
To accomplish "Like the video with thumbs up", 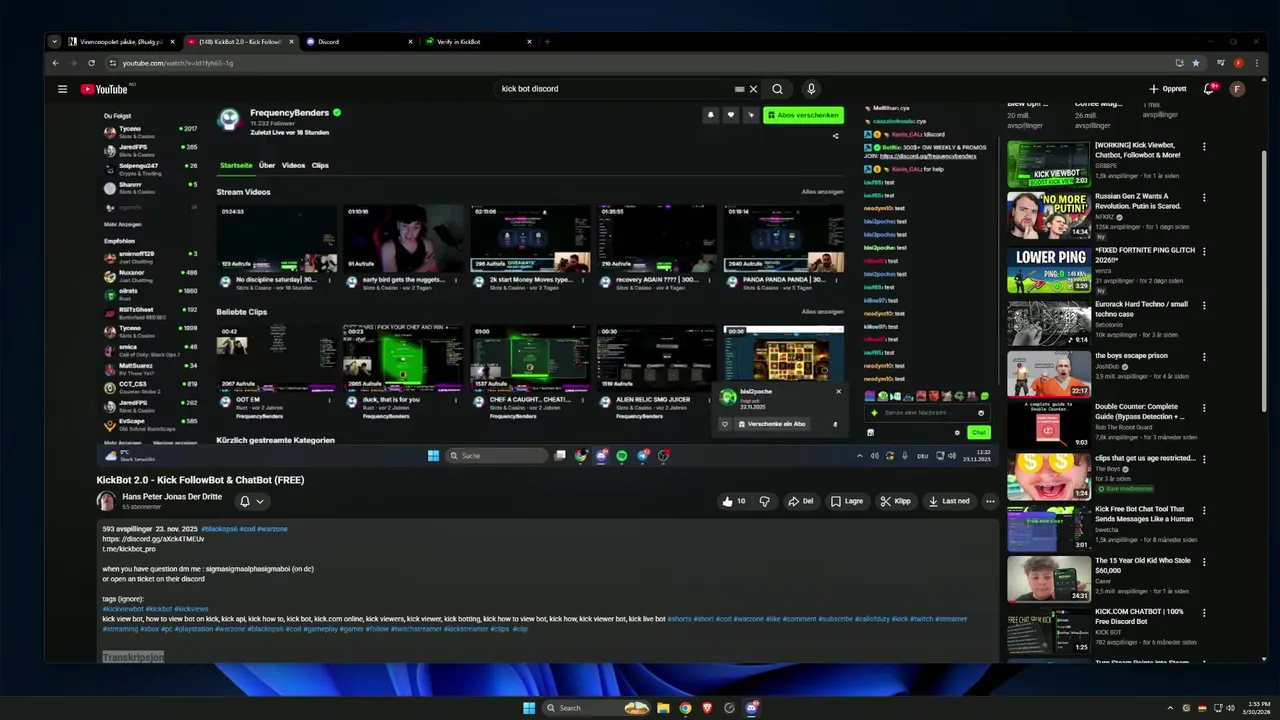I will point(734,501).
